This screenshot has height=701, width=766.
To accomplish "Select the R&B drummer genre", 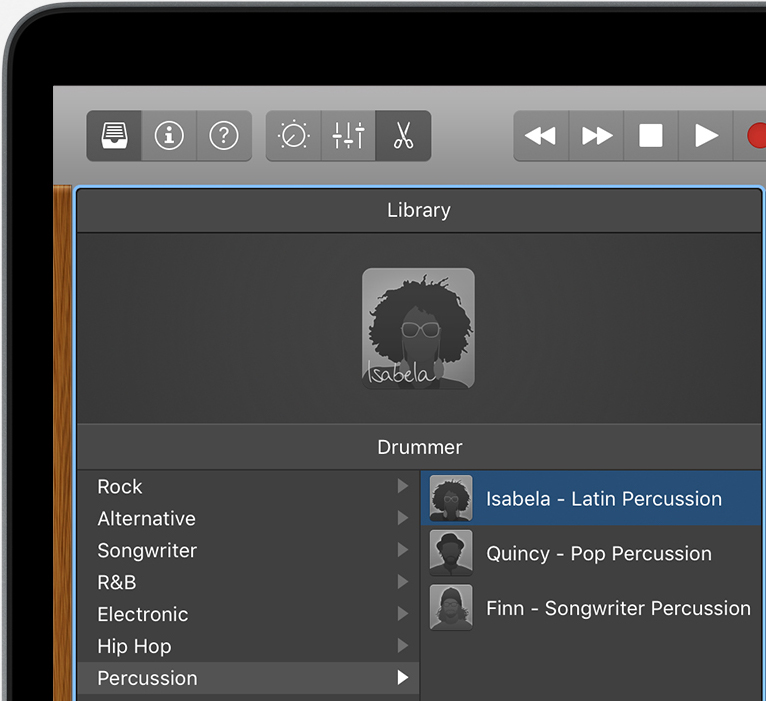I will click(248, 582).
